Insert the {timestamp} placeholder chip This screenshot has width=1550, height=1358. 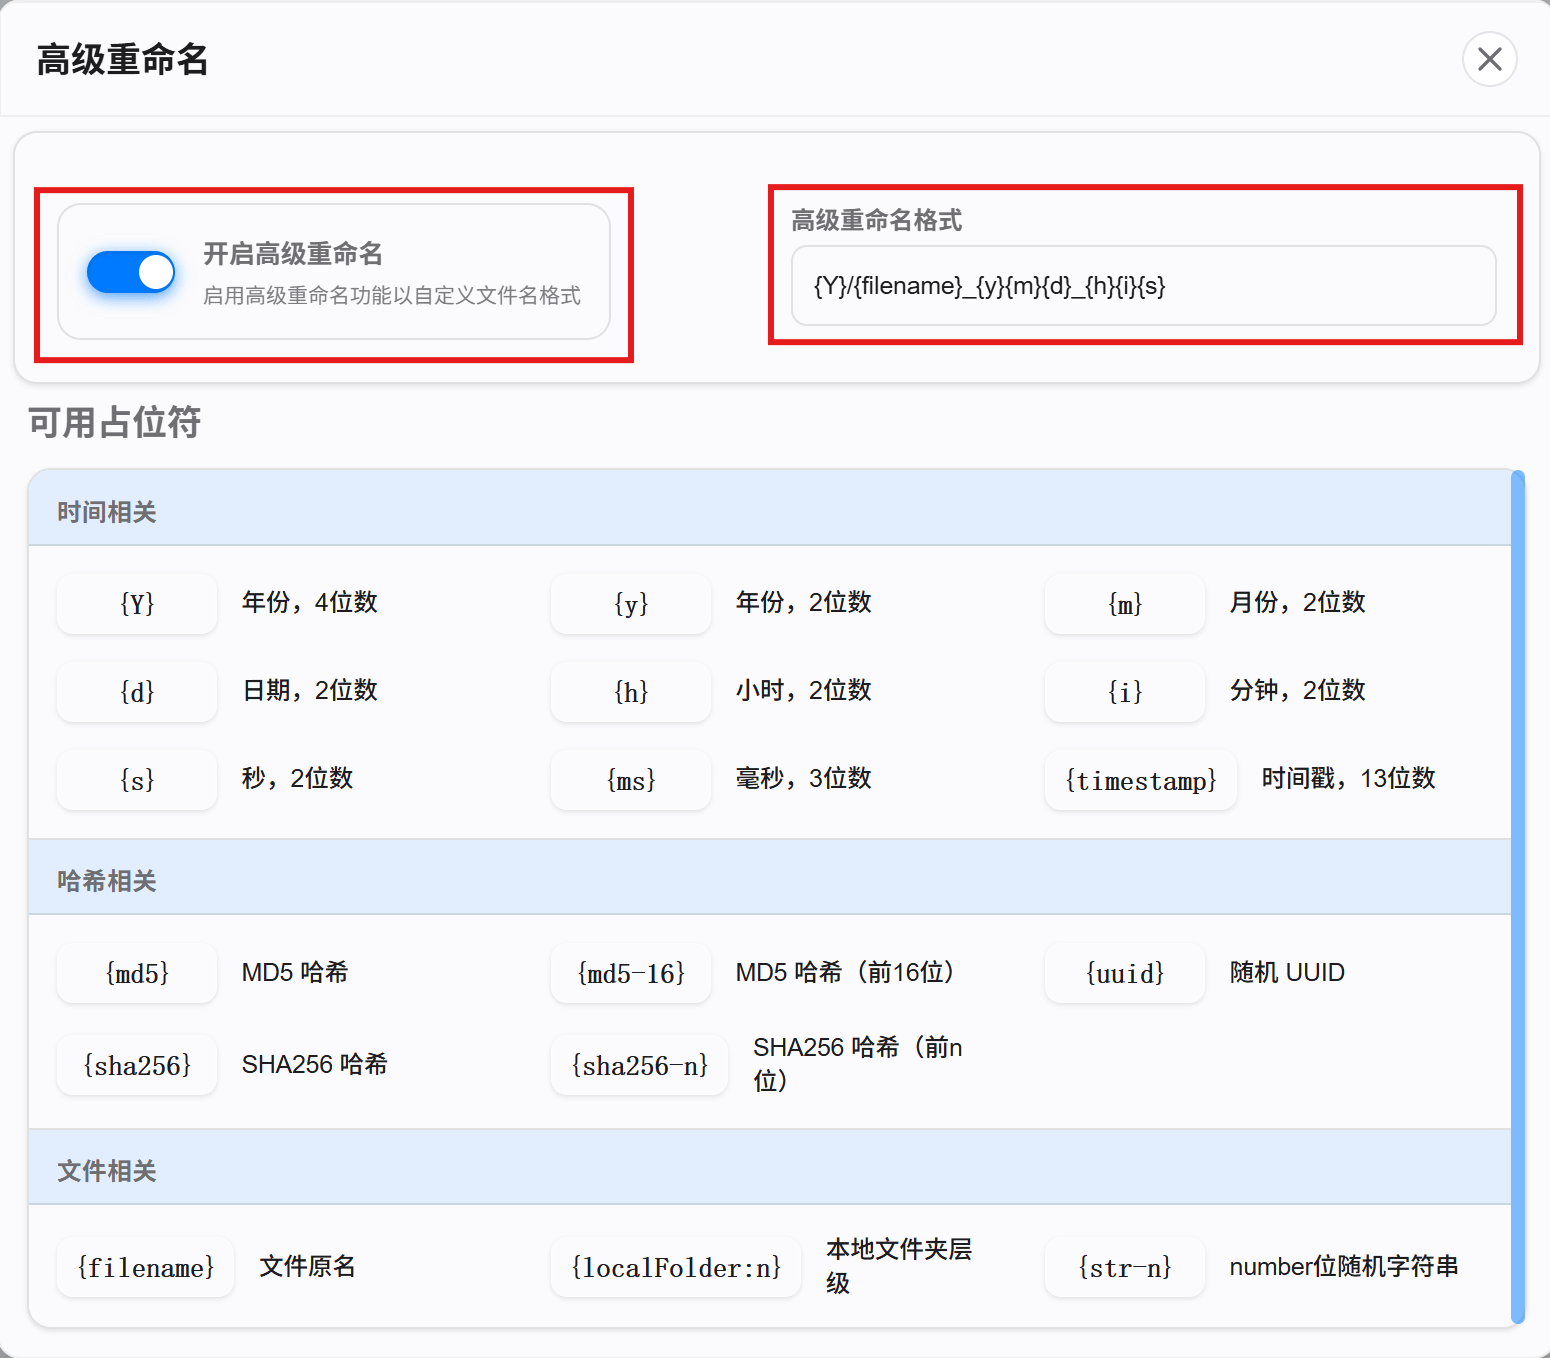[x=1140, y=780]
